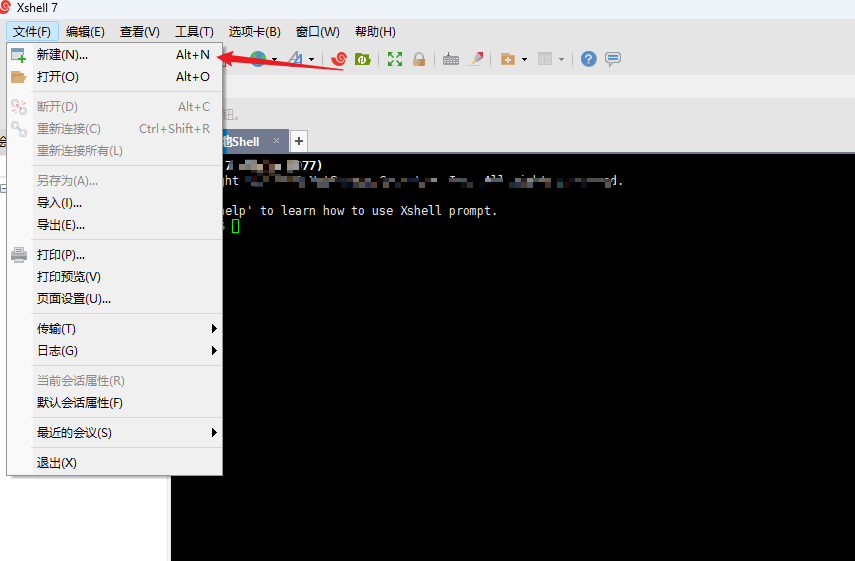Viewport: 855px width, 561px height.
Task: Close the Shell session tab
Action: coord(276,141)
